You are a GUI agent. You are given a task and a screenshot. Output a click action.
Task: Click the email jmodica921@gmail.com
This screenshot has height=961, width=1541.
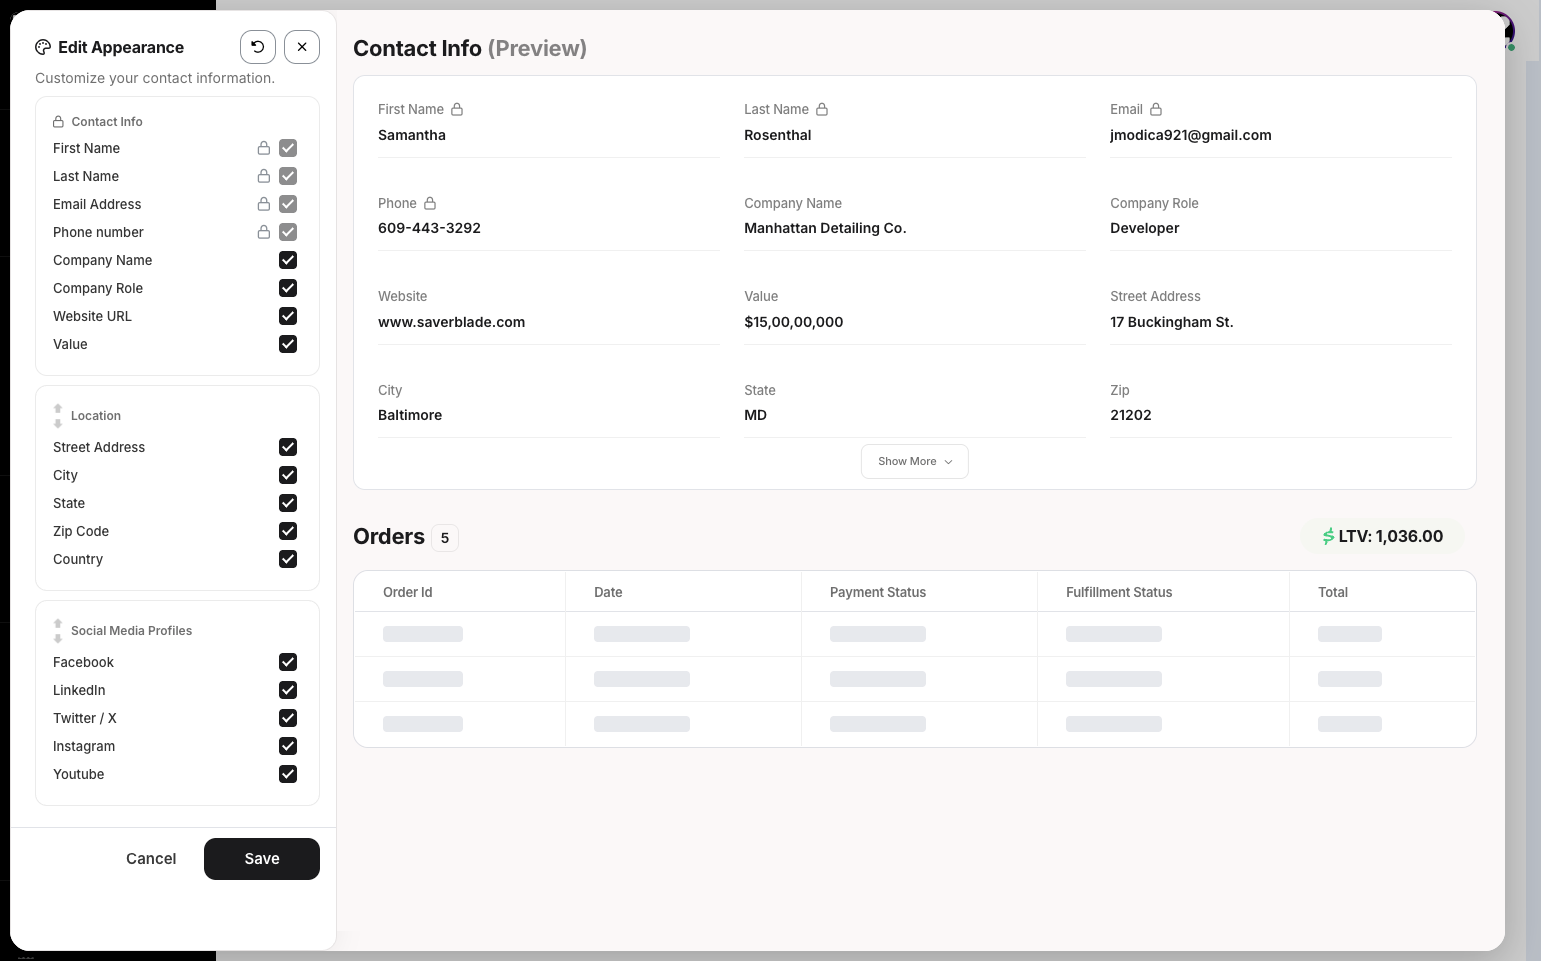[1191, 135]
